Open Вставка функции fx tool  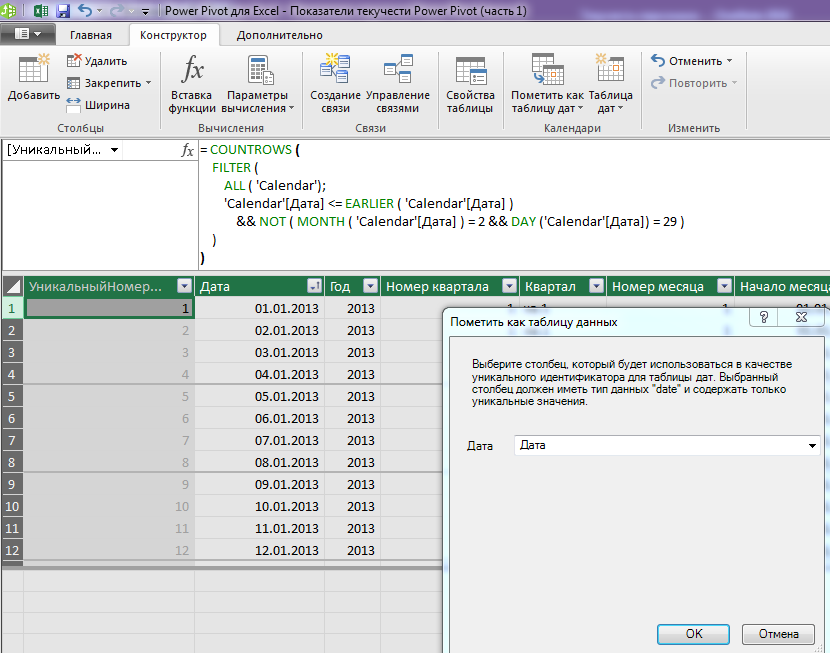192,69
